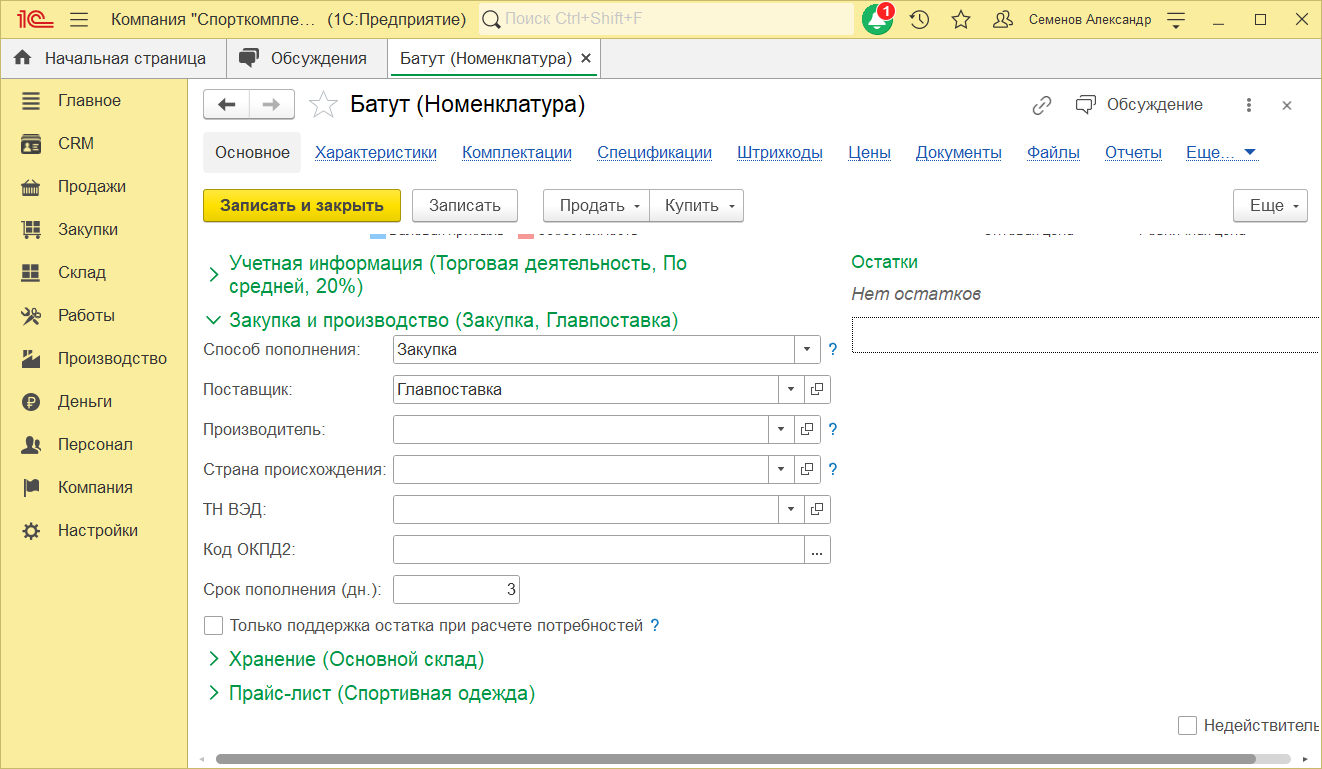The height and width of the screenshot is (769, 1322).
Task: Open the Способ пополнения dropdown
Action: 807,349
